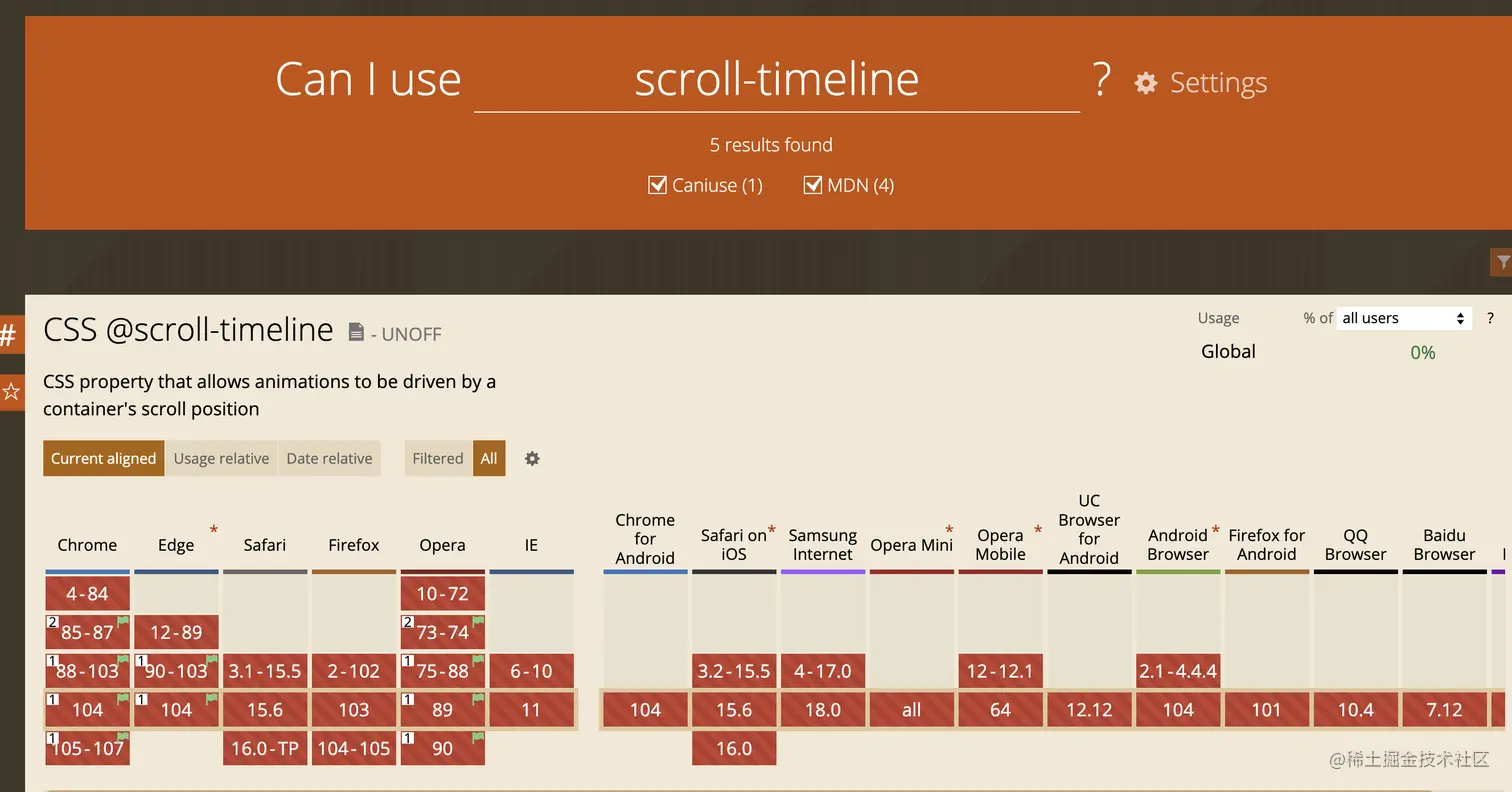Select the Filtered browsers option
The height and width of the screenshot is (792, 1512).
pyautogui.click(x=438, y=458)
